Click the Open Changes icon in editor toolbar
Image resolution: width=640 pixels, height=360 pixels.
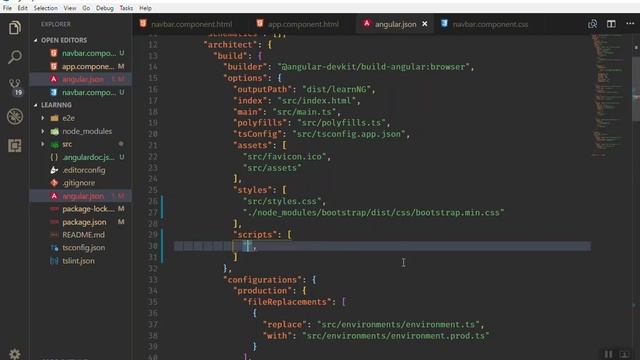[x=592, y=24]
